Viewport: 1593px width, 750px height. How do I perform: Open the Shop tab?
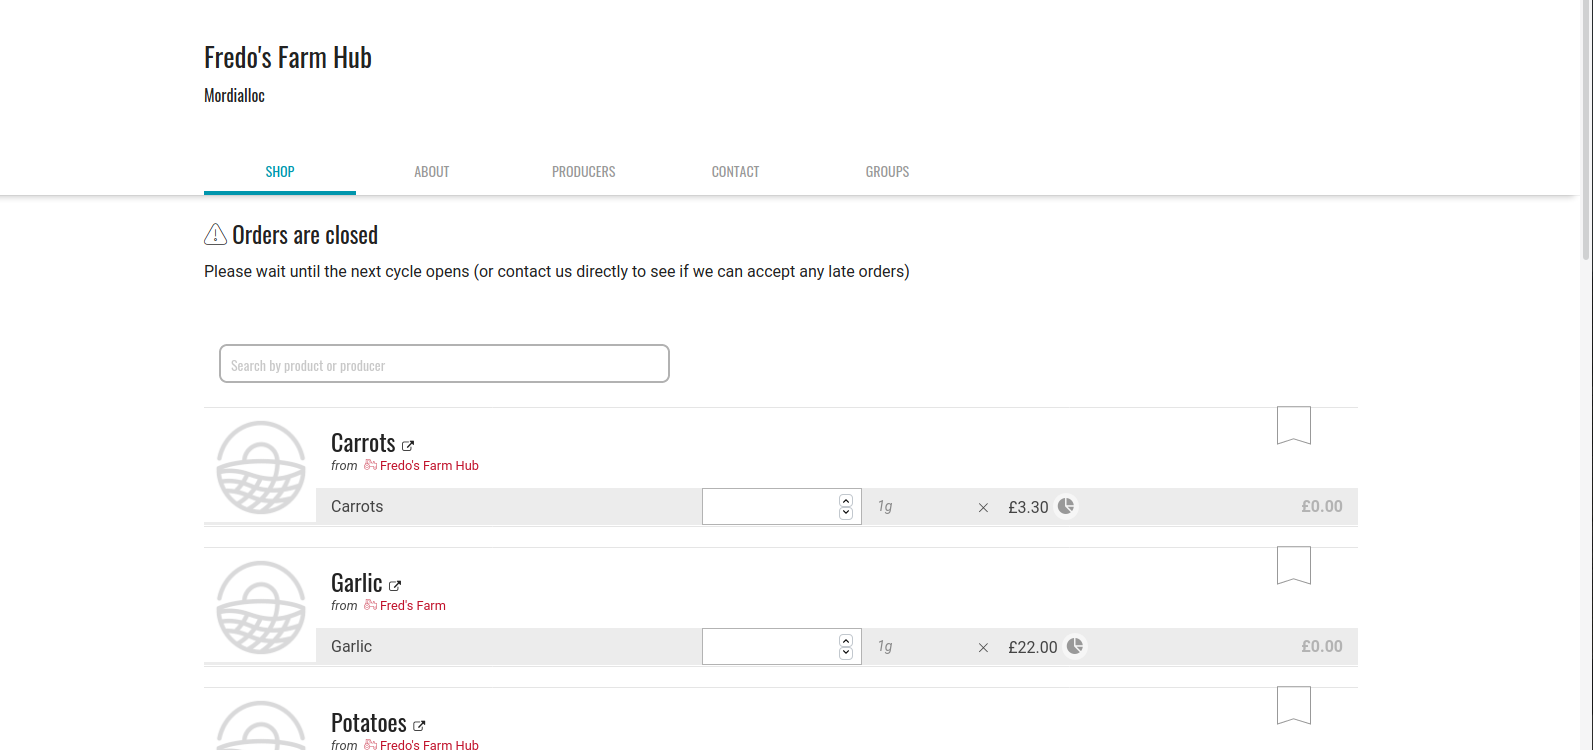[280, 172]
